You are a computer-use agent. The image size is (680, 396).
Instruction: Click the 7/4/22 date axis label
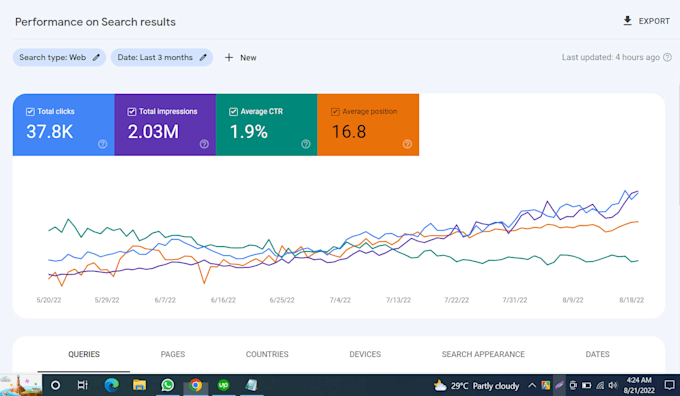tap(340, 300)
